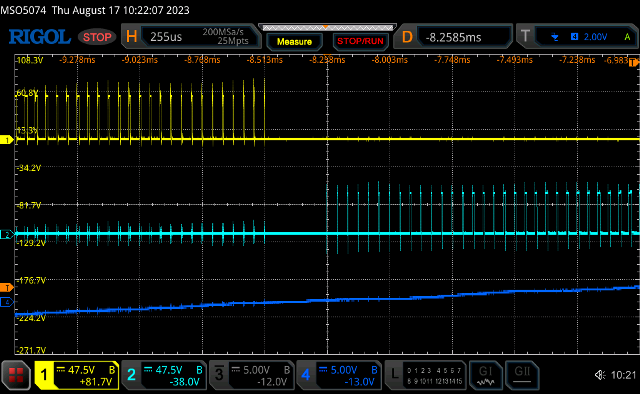This screenshot has width=640, height=394.
Task: Click the 10:21 clock display
Action: coord(623,375)
